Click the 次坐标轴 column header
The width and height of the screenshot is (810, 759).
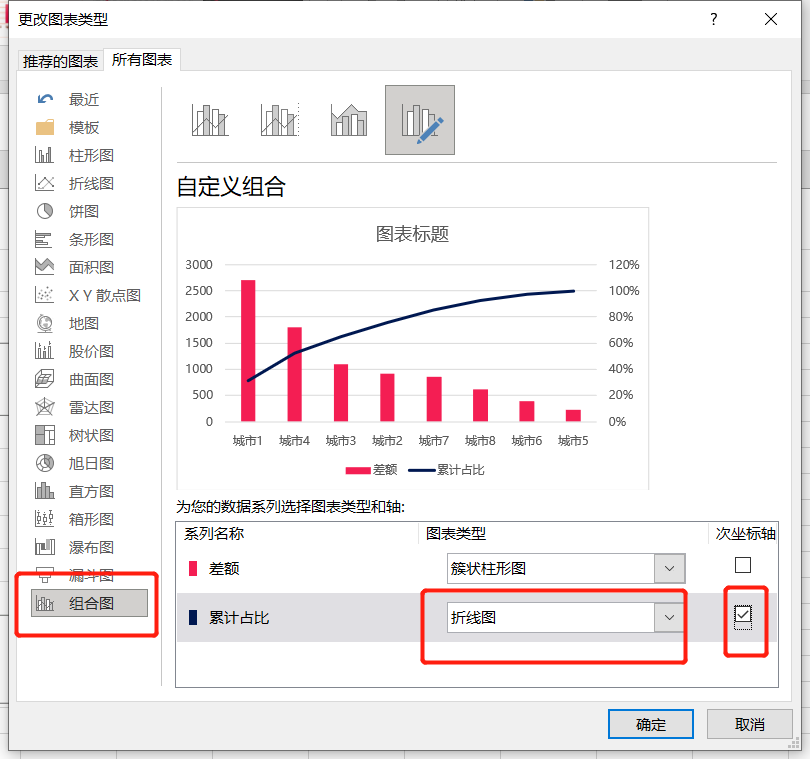[745, 534]
